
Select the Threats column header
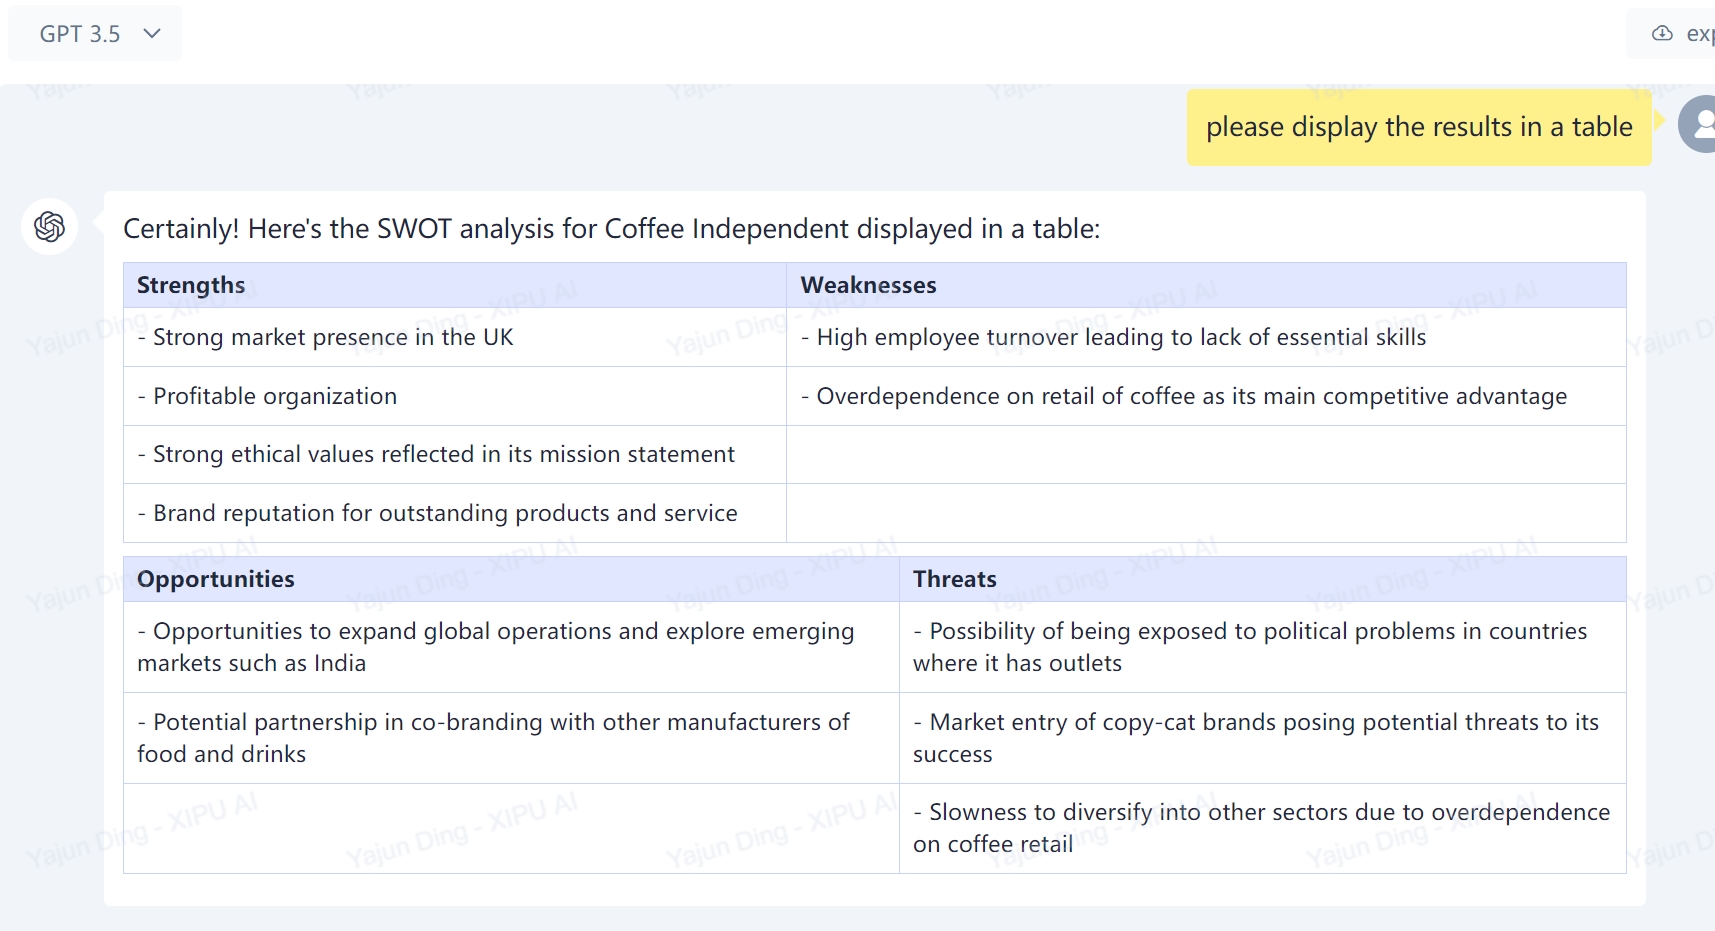pos(954,579)
